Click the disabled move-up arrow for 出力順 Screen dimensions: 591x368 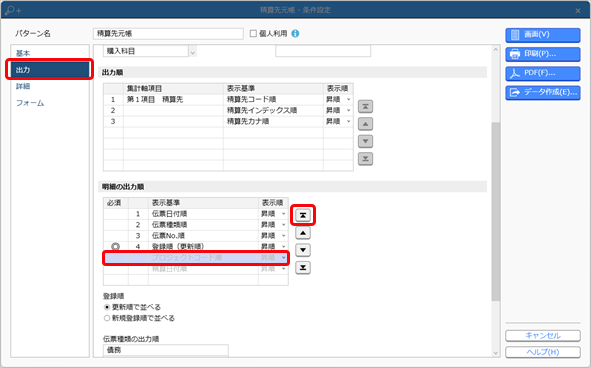point(365,124)
